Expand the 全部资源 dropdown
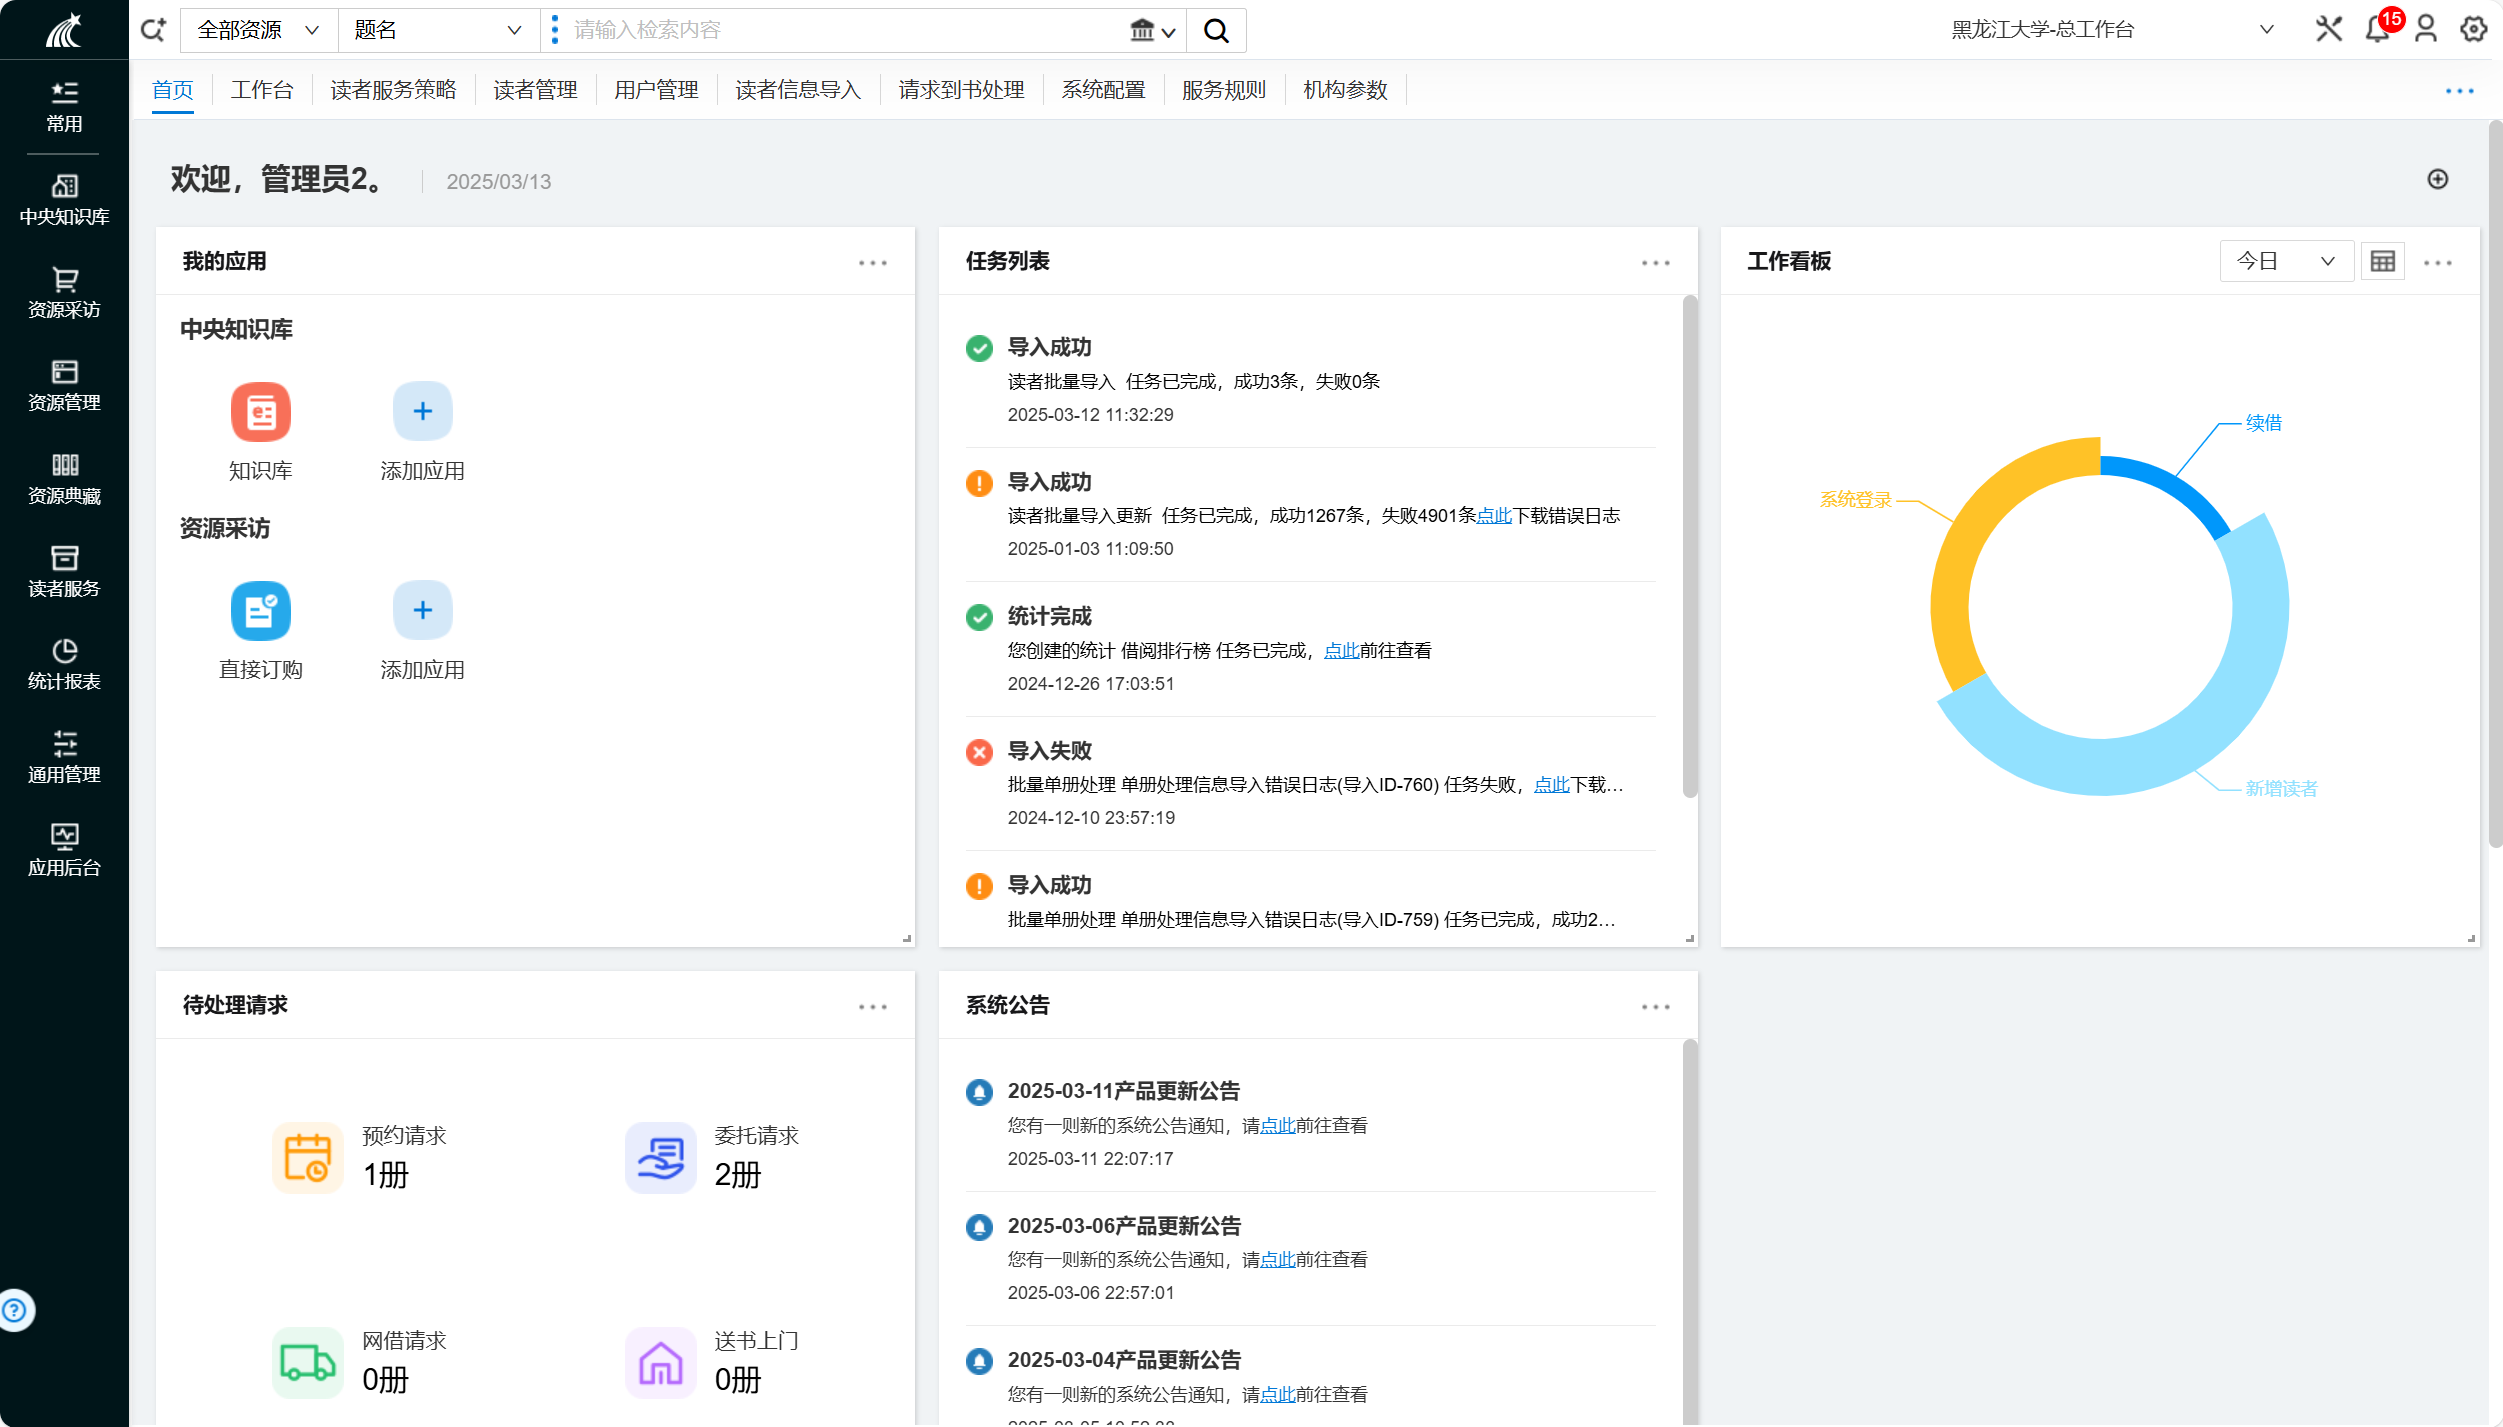The width and height of the screenshot is (2503, 1427). (x=258, y=30)
